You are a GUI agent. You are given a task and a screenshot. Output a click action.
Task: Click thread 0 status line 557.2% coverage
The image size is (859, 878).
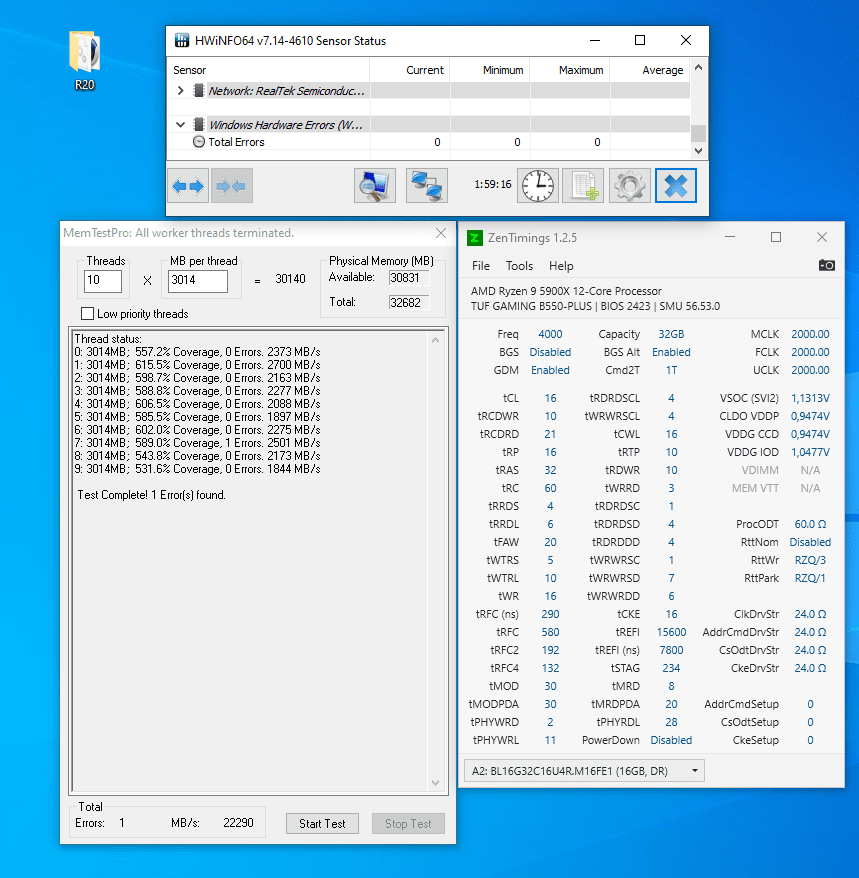(x=197, y=352)
